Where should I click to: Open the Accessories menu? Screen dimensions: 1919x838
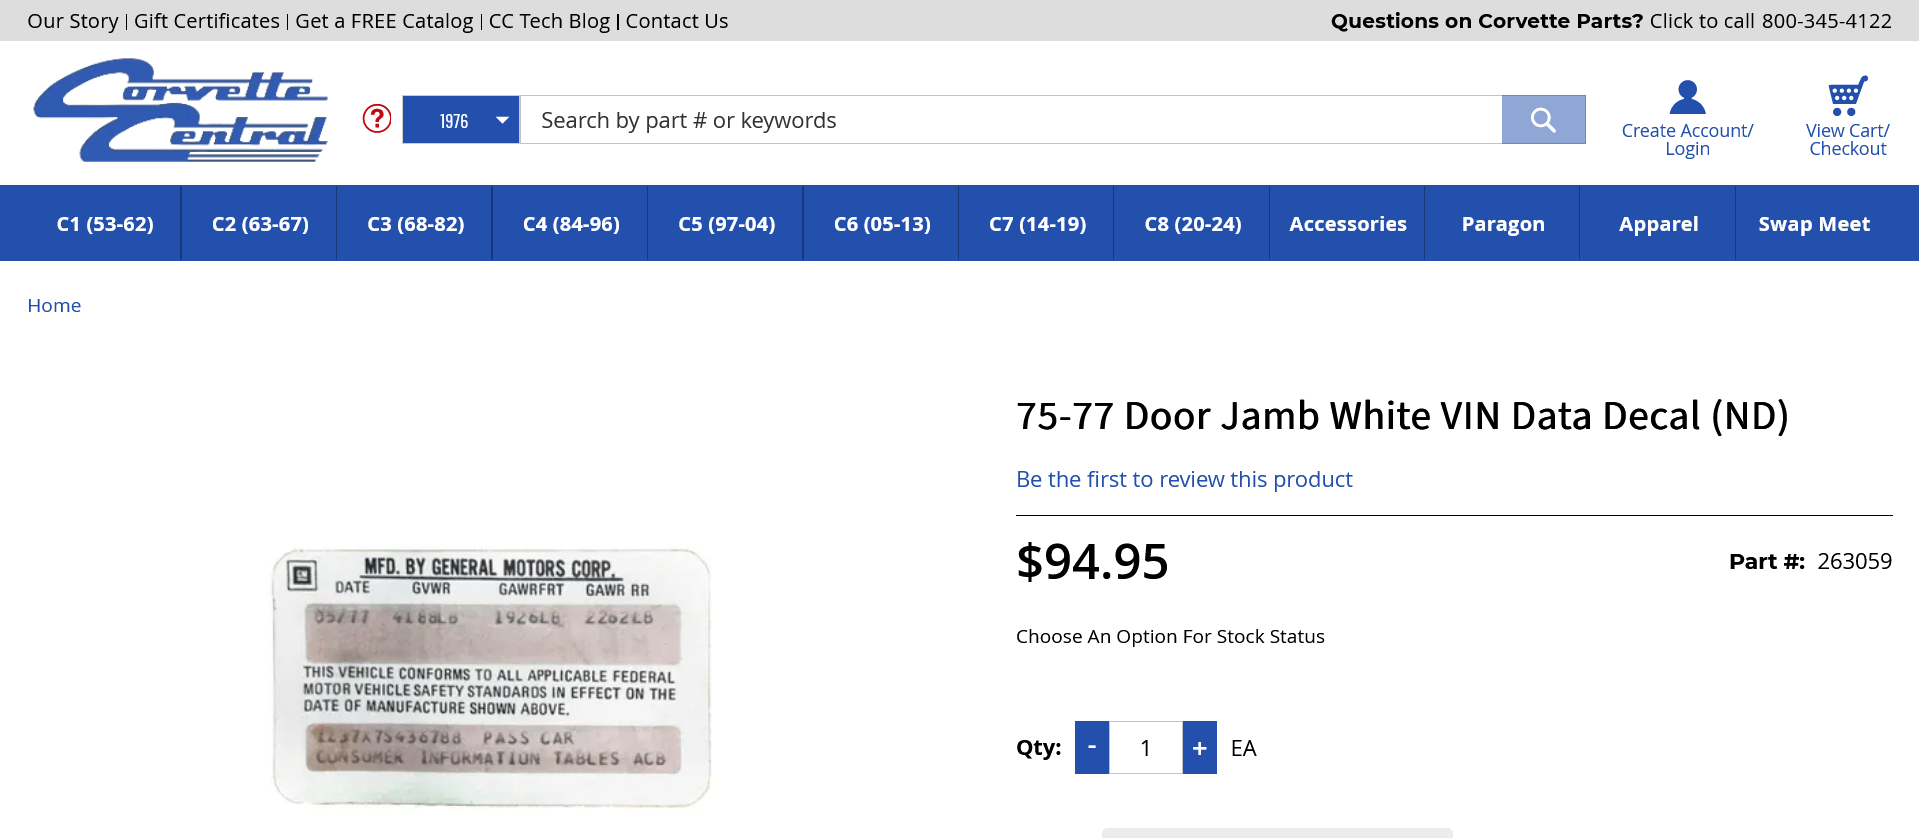pos(1347,224)
